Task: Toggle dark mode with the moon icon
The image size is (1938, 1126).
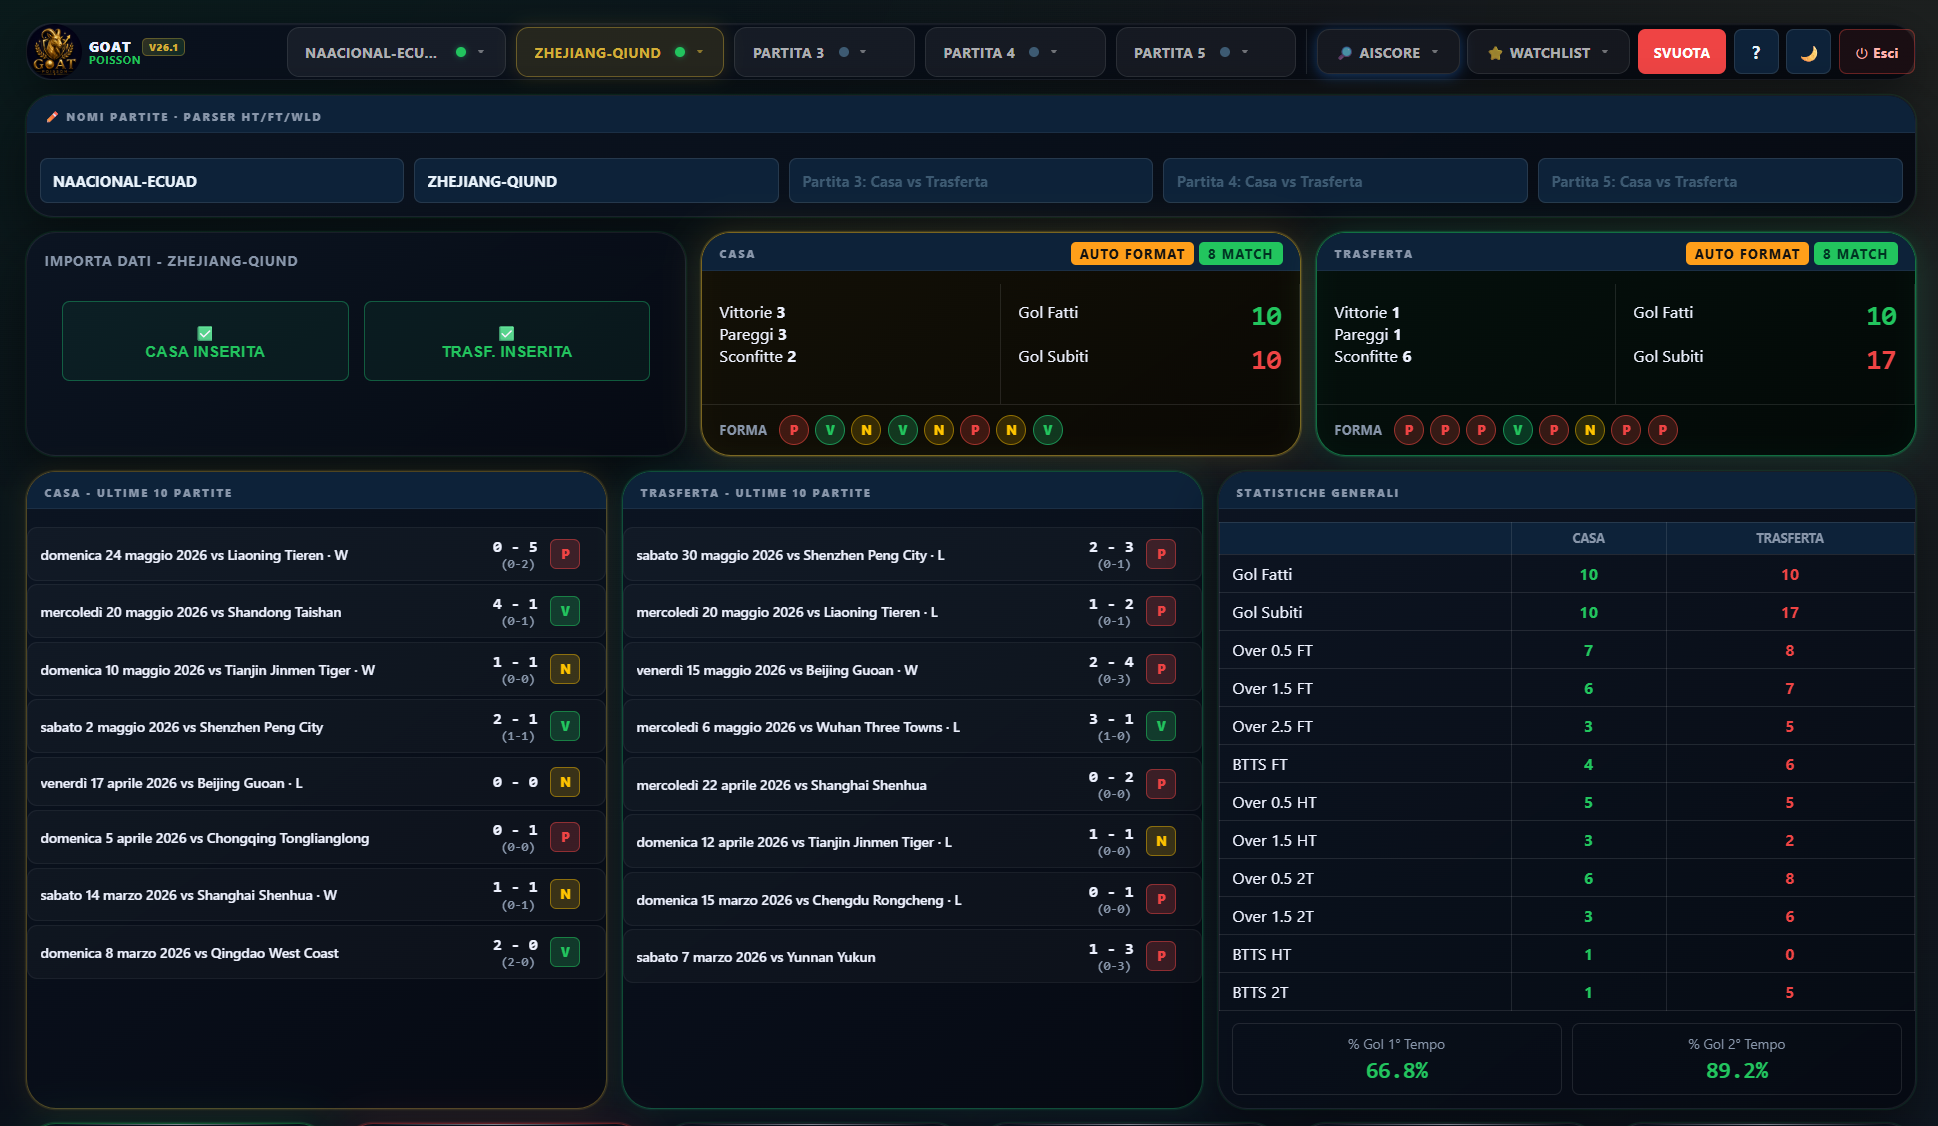Action: [x=1808, y=53]
